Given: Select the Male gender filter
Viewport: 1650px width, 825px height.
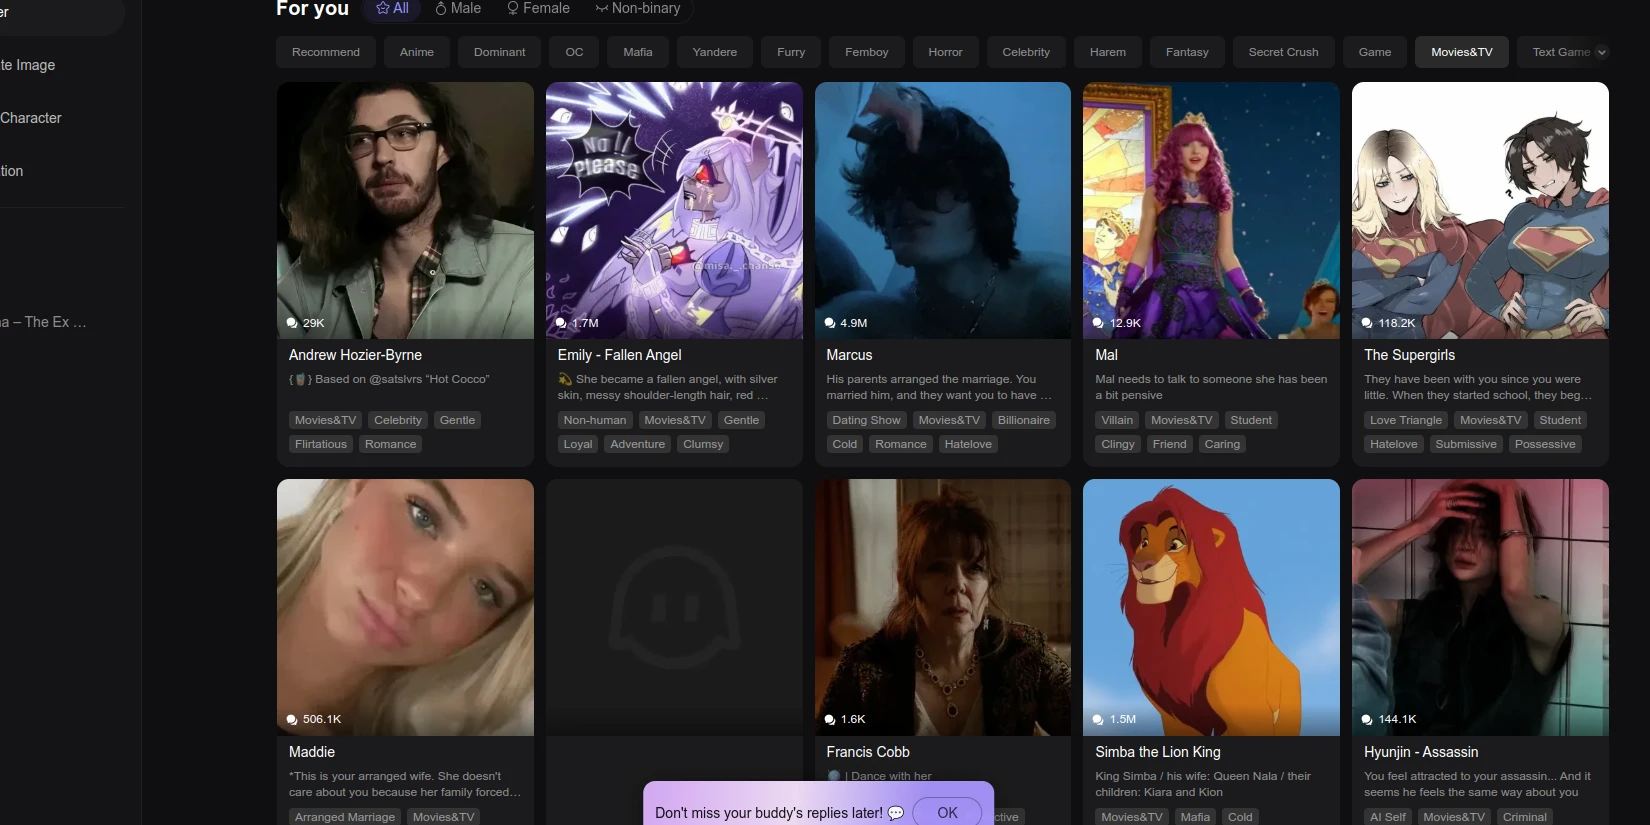Looking at the screenshot, I should pos(458,8).
